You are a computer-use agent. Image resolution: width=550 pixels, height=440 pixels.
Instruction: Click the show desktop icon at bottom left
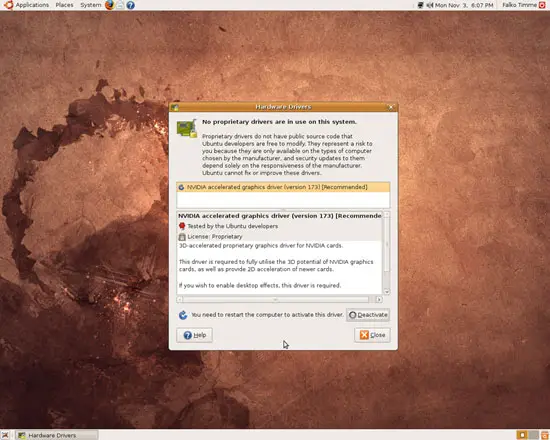(x=5, y=435)
